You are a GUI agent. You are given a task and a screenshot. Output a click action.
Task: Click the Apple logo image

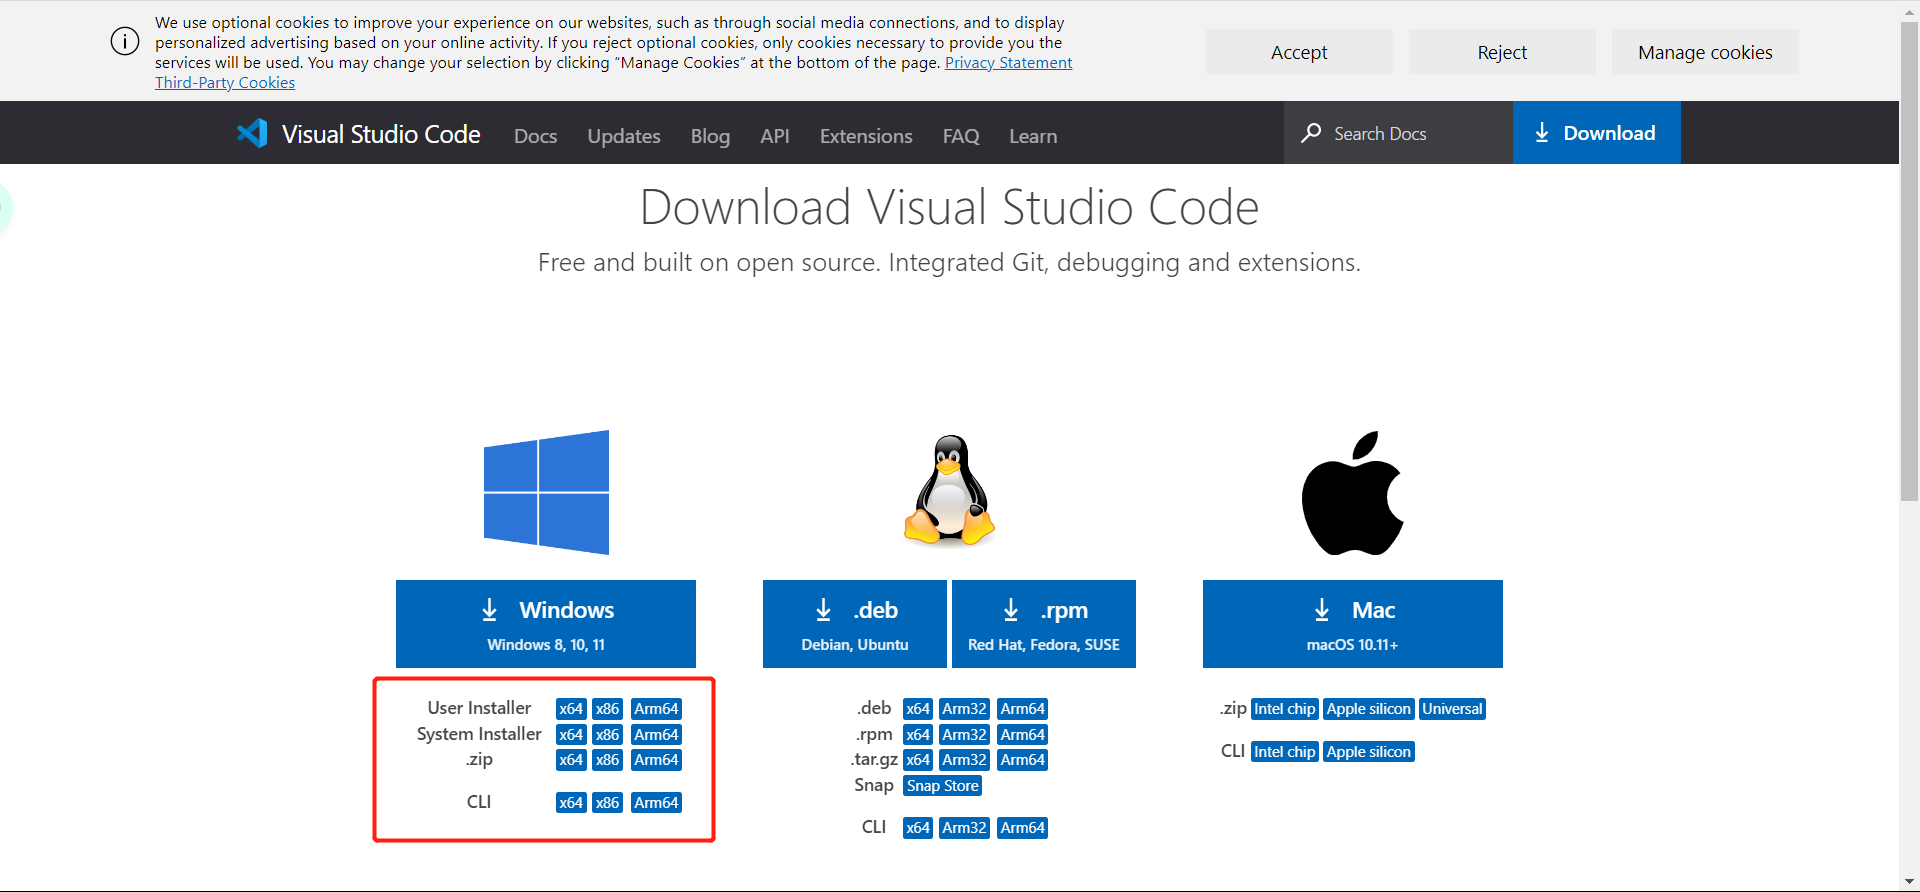[1352, 493]
